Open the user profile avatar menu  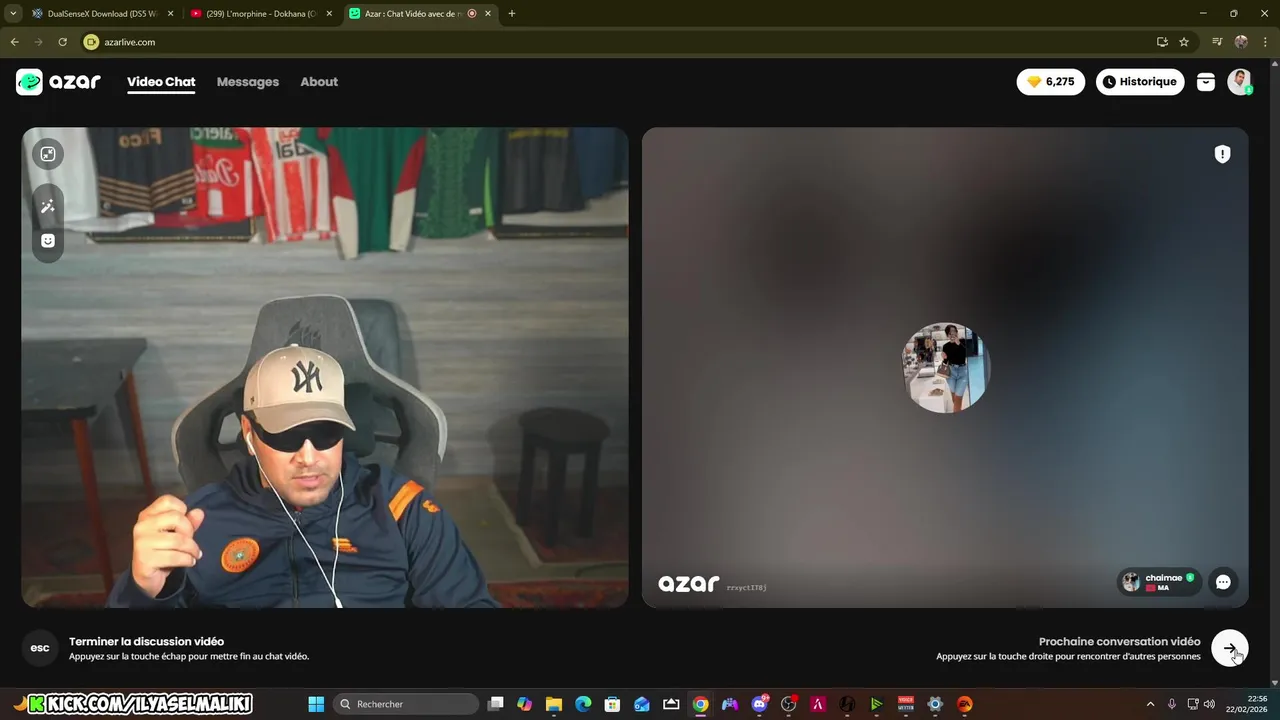pyautogui.click(x=1240, y=82)
